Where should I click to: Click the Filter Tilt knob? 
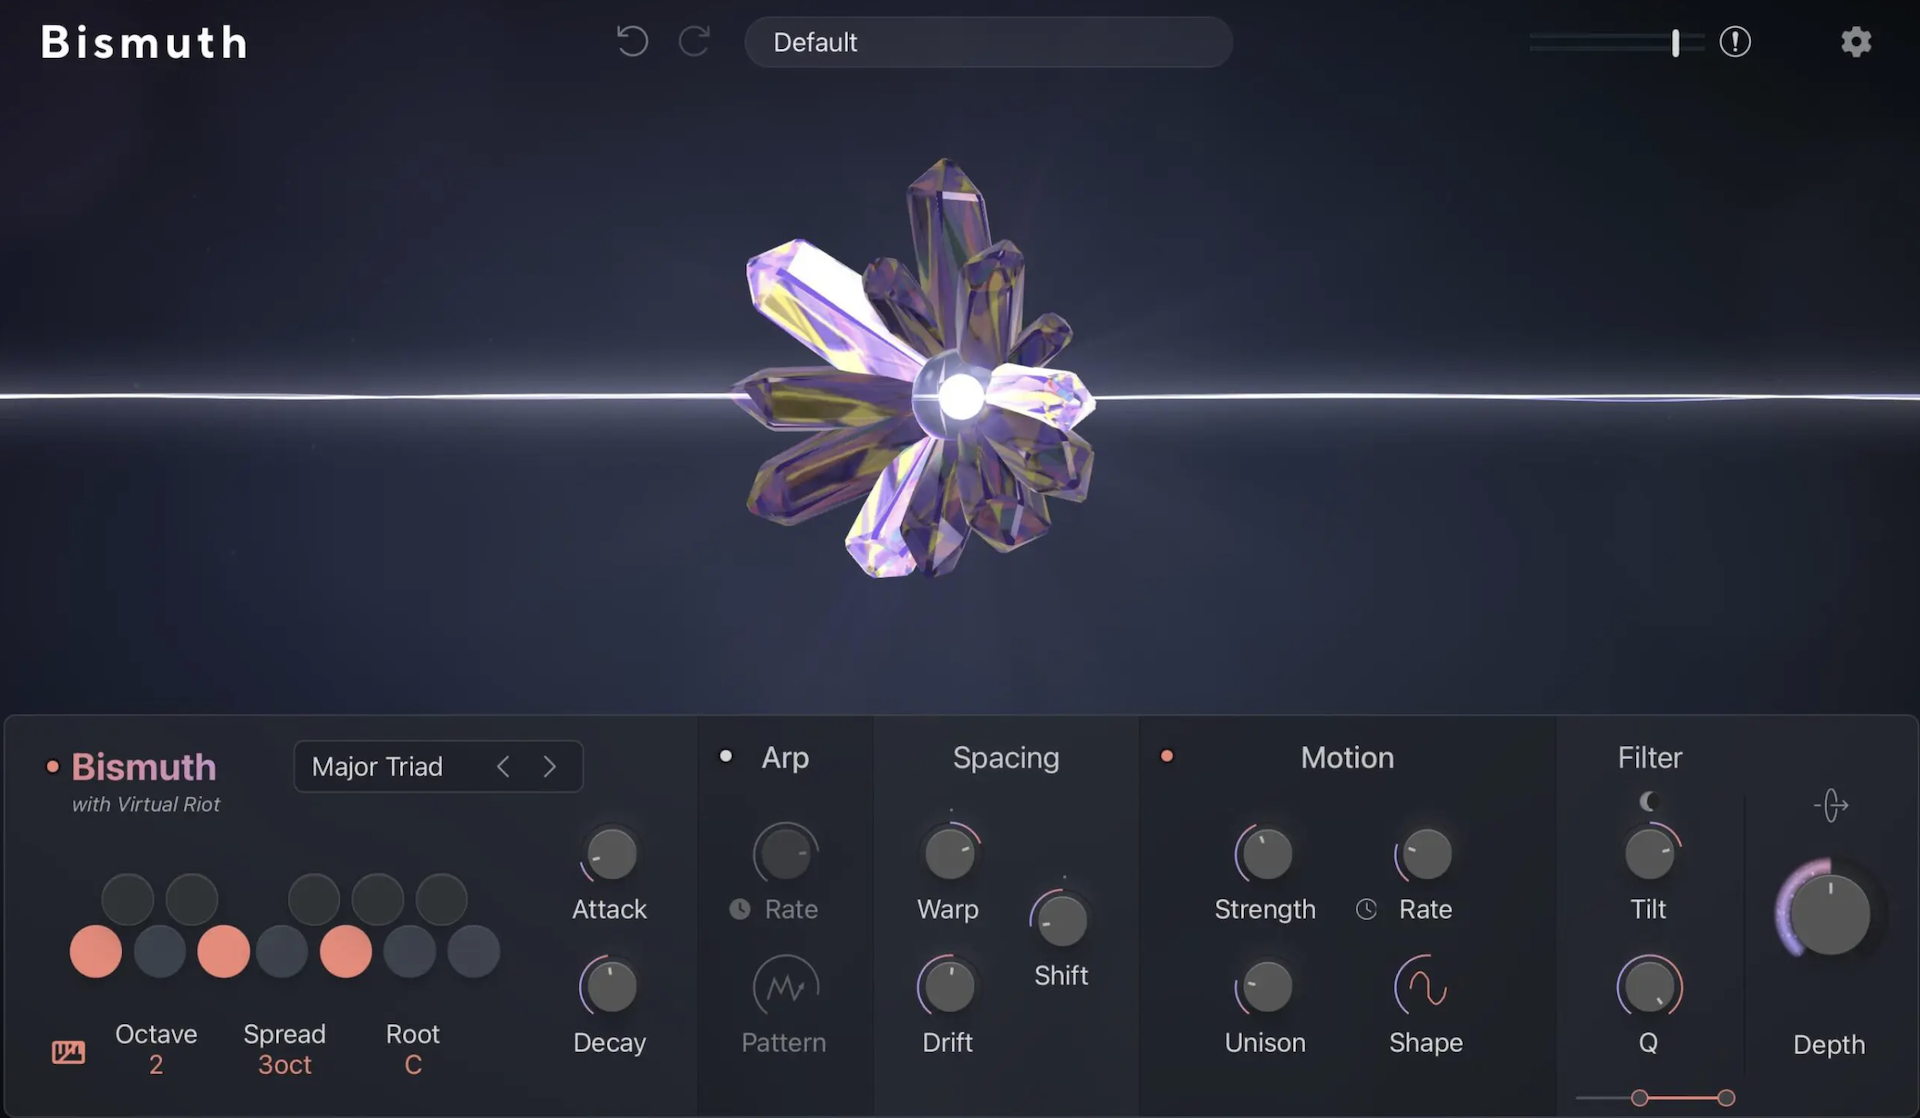pos(1649,854)
